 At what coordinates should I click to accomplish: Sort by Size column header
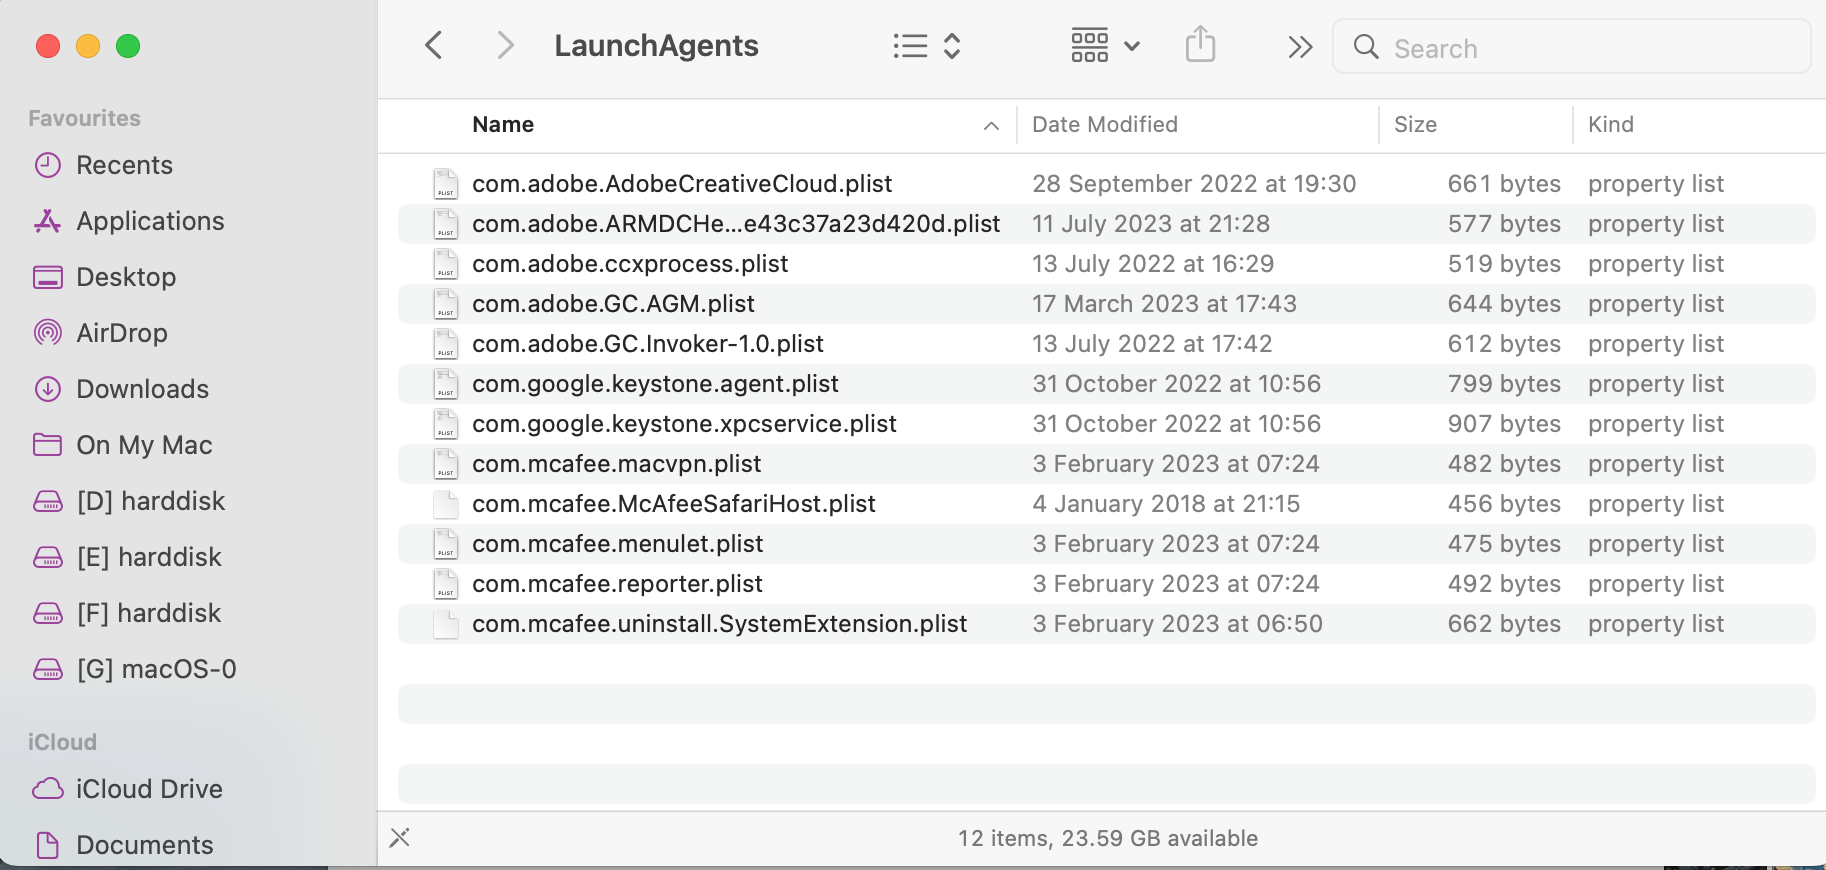[1415, 124]
